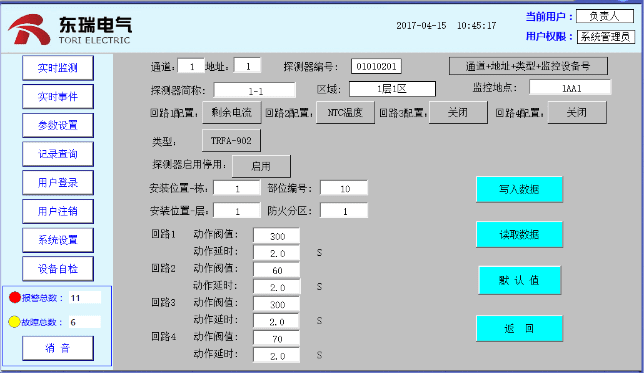Click the 通道 channel input field
This screenshot has height=373, width=644.
191,66
